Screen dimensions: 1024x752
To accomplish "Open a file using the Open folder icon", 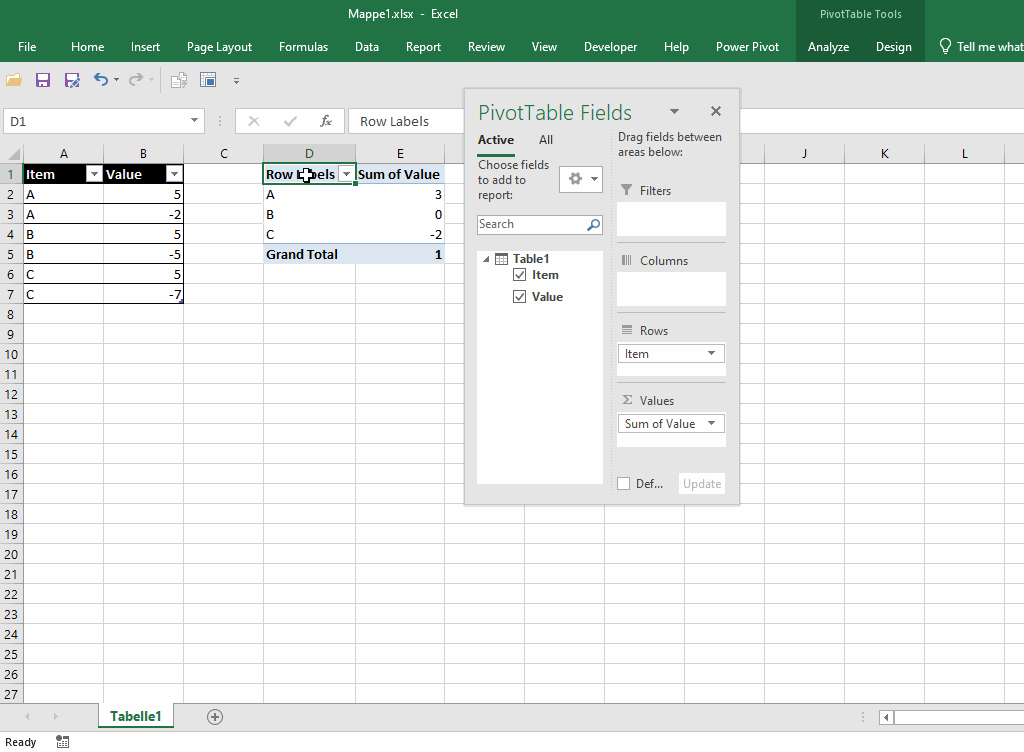I will tap(14, 80).
